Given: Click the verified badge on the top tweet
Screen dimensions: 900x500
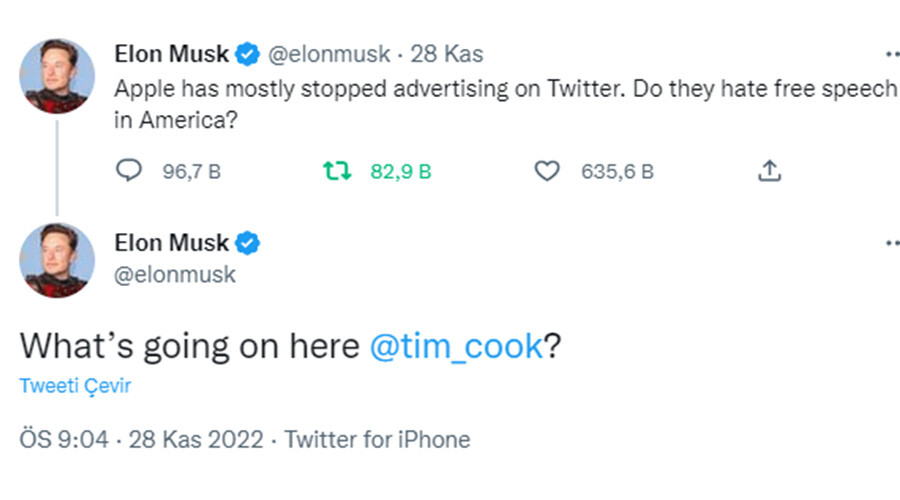Looking at the screenshot, I should [x=247, y=54].
